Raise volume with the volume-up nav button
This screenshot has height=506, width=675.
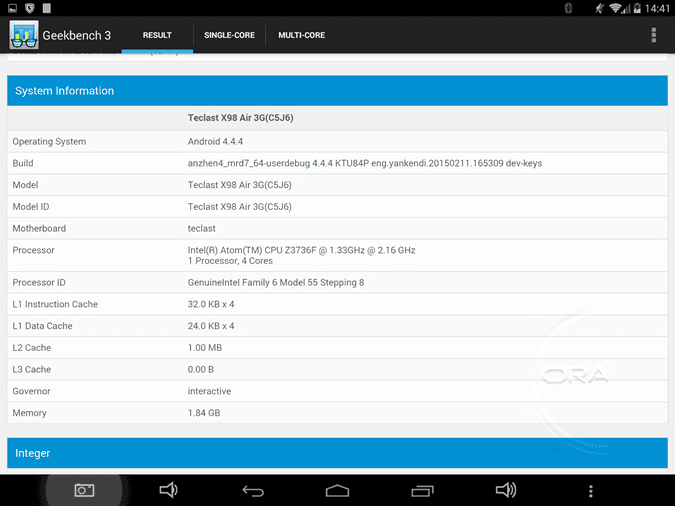pos(506,490)
